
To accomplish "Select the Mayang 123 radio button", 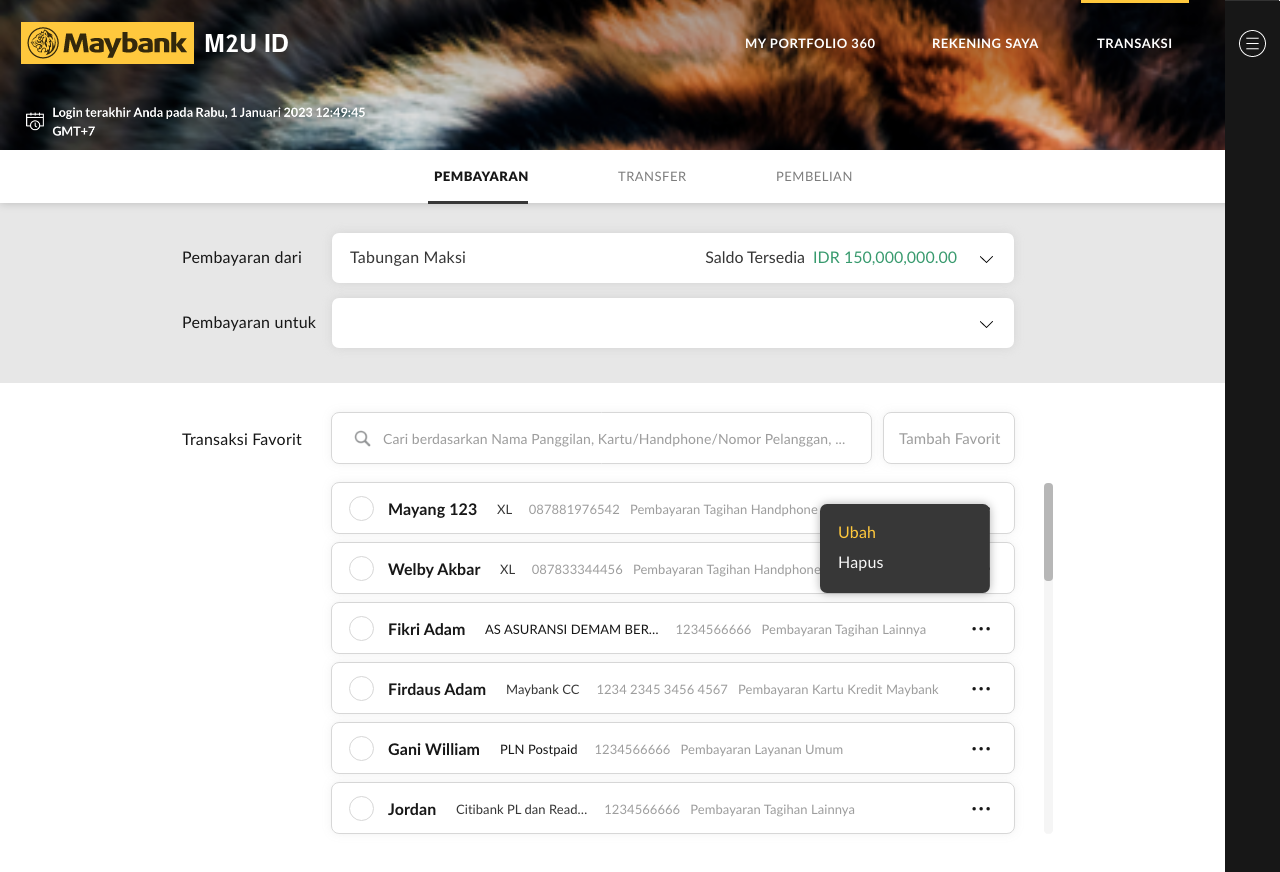I will pyautogui.click(x=361, y=509).
